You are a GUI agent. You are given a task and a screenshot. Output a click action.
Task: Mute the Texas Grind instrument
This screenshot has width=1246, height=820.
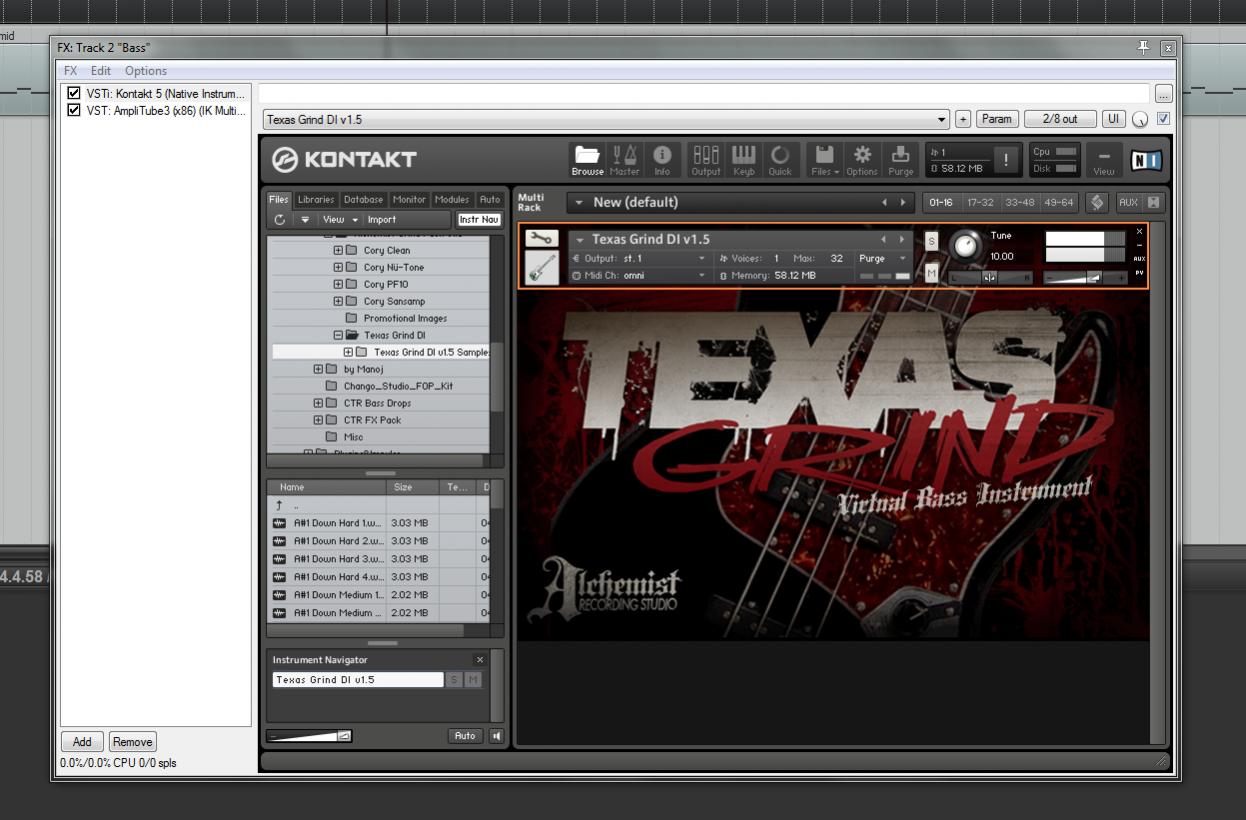coord(931,273)
